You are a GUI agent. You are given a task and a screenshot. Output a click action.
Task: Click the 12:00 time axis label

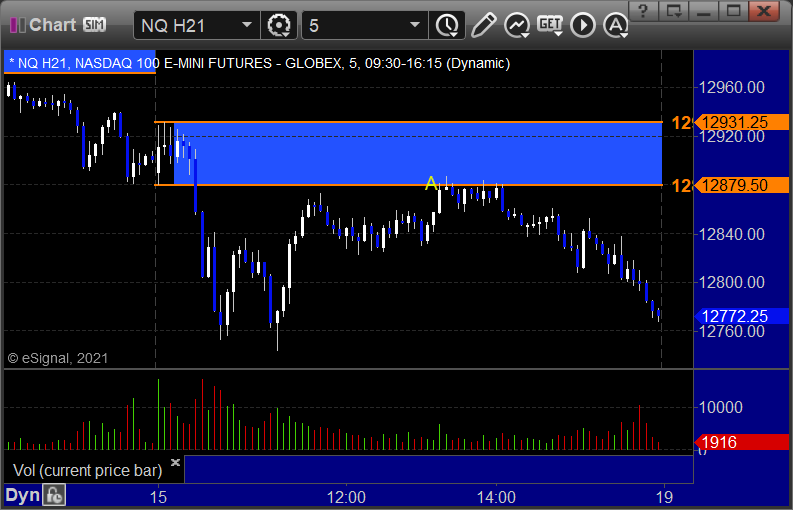click(x=346, y=497)
